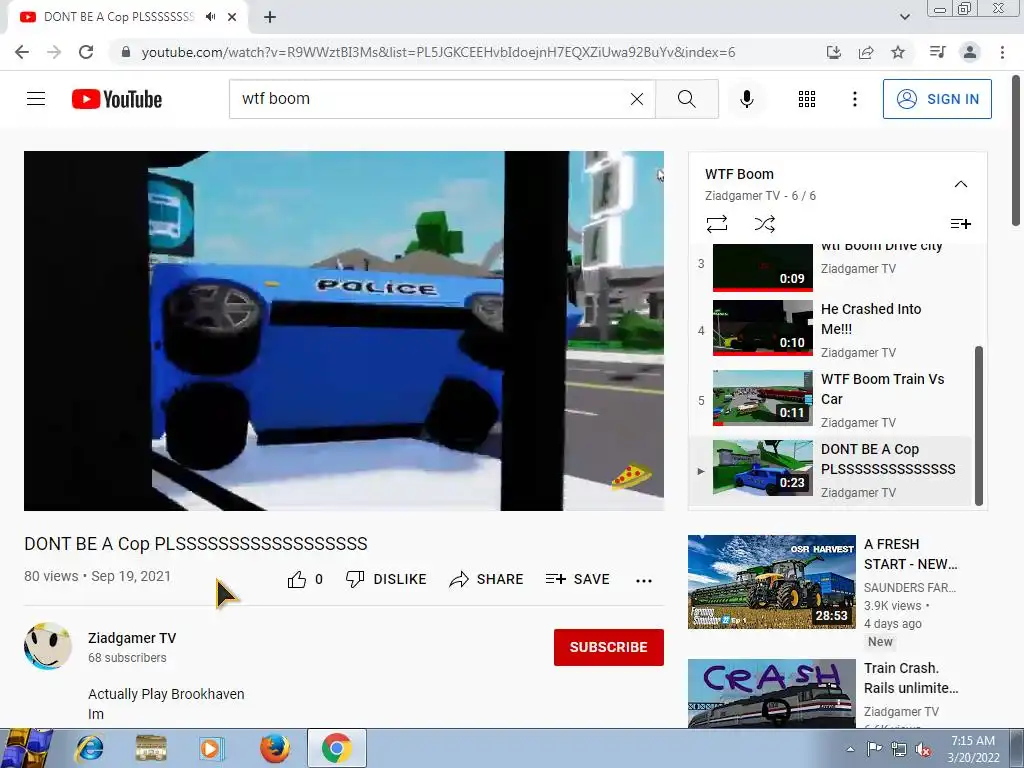
Task: Go to YouTube home via logo
Action: pos(117,99)
